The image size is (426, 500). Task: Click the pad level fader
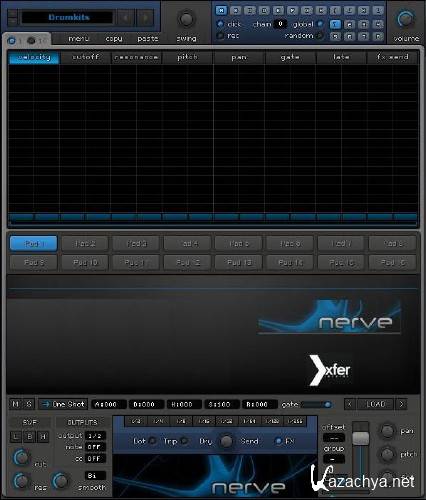coord(361,438)
